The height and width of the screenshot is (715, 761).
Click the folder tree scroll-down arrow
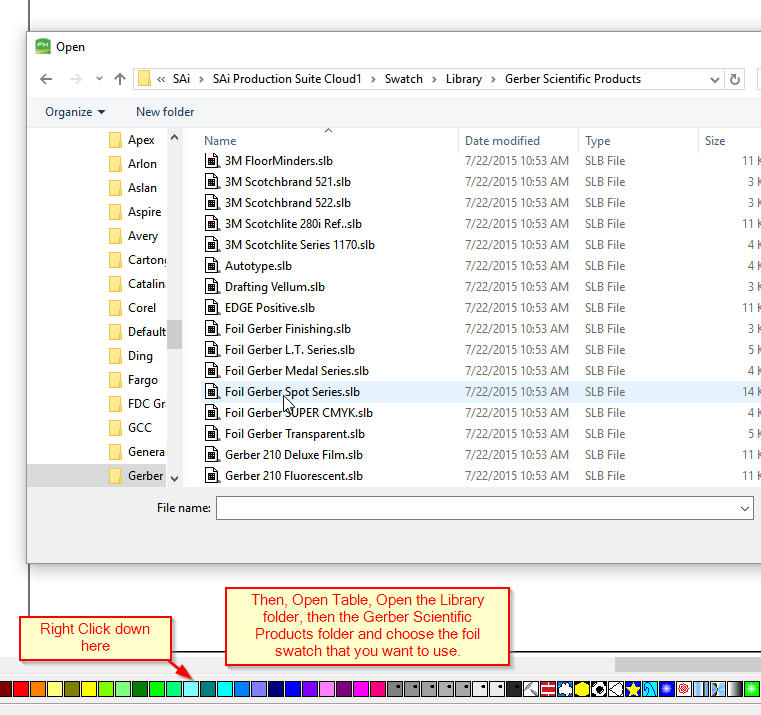(x=175, y=478)
